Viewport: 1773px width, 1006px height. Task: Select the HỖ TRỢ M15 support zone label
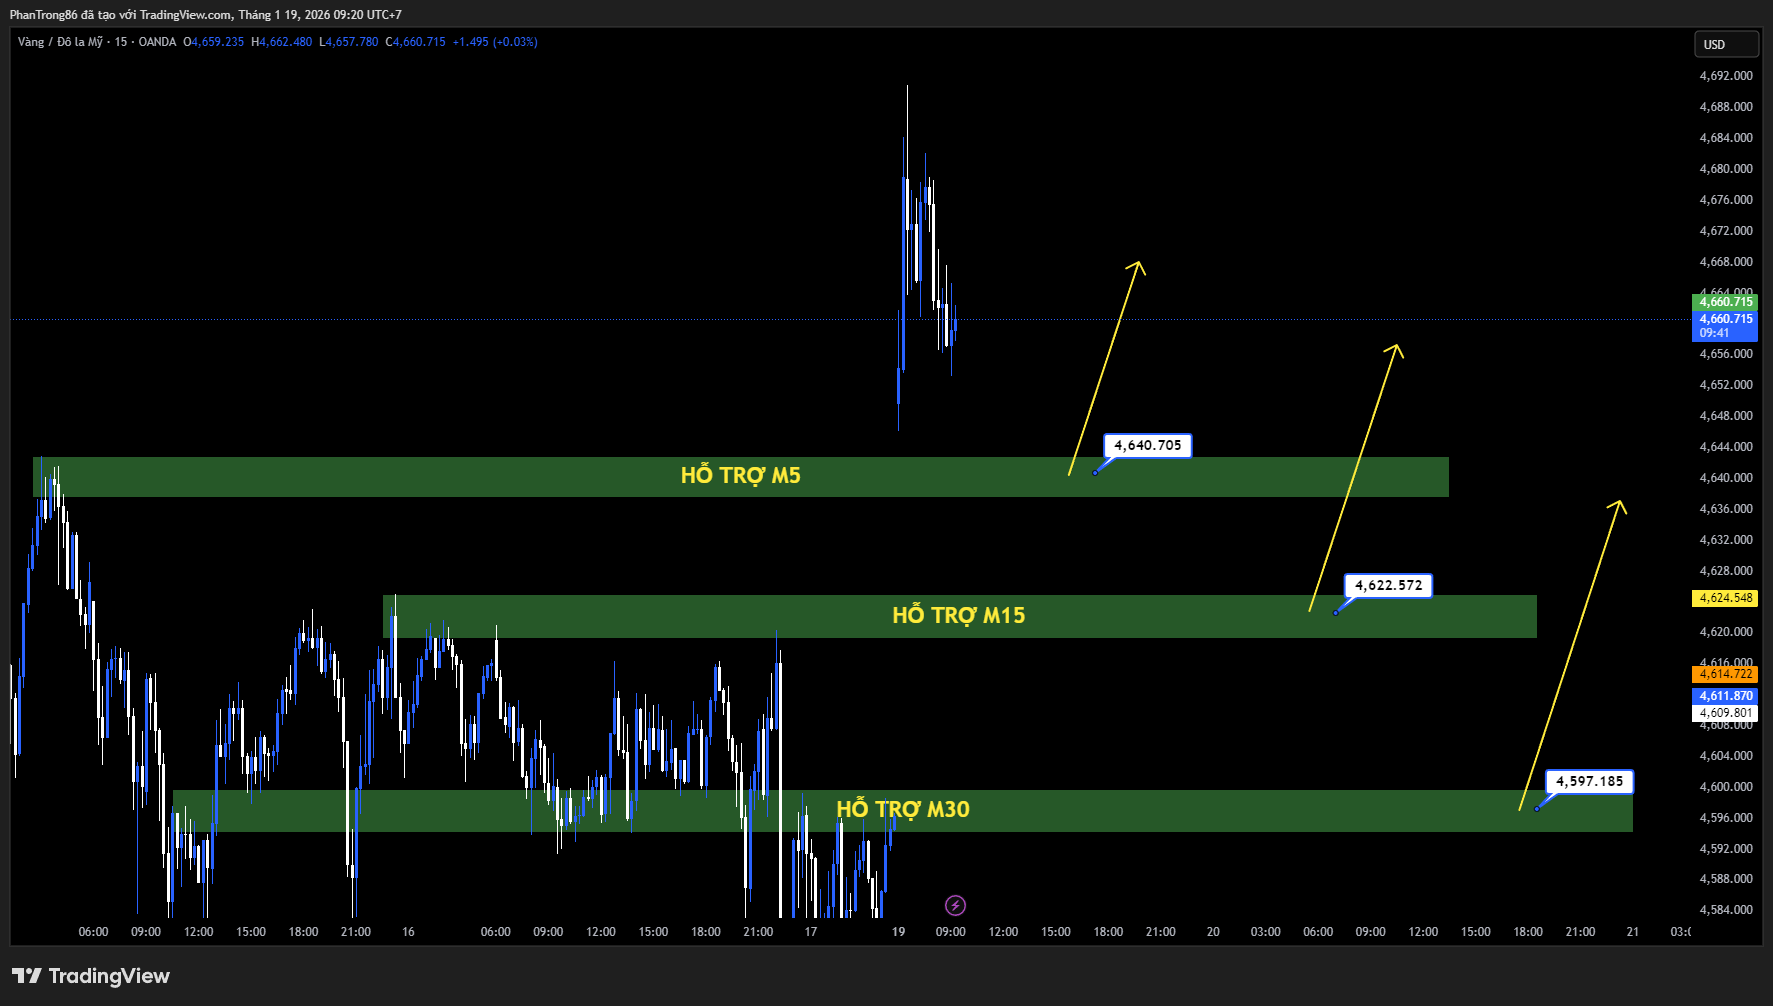pyautogui.click(x=958, y=616)
